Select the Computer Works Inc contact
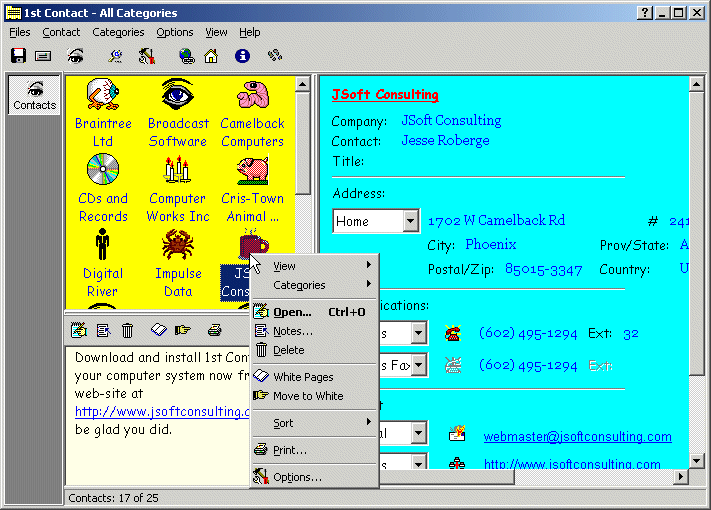 [x=178, y=188]
